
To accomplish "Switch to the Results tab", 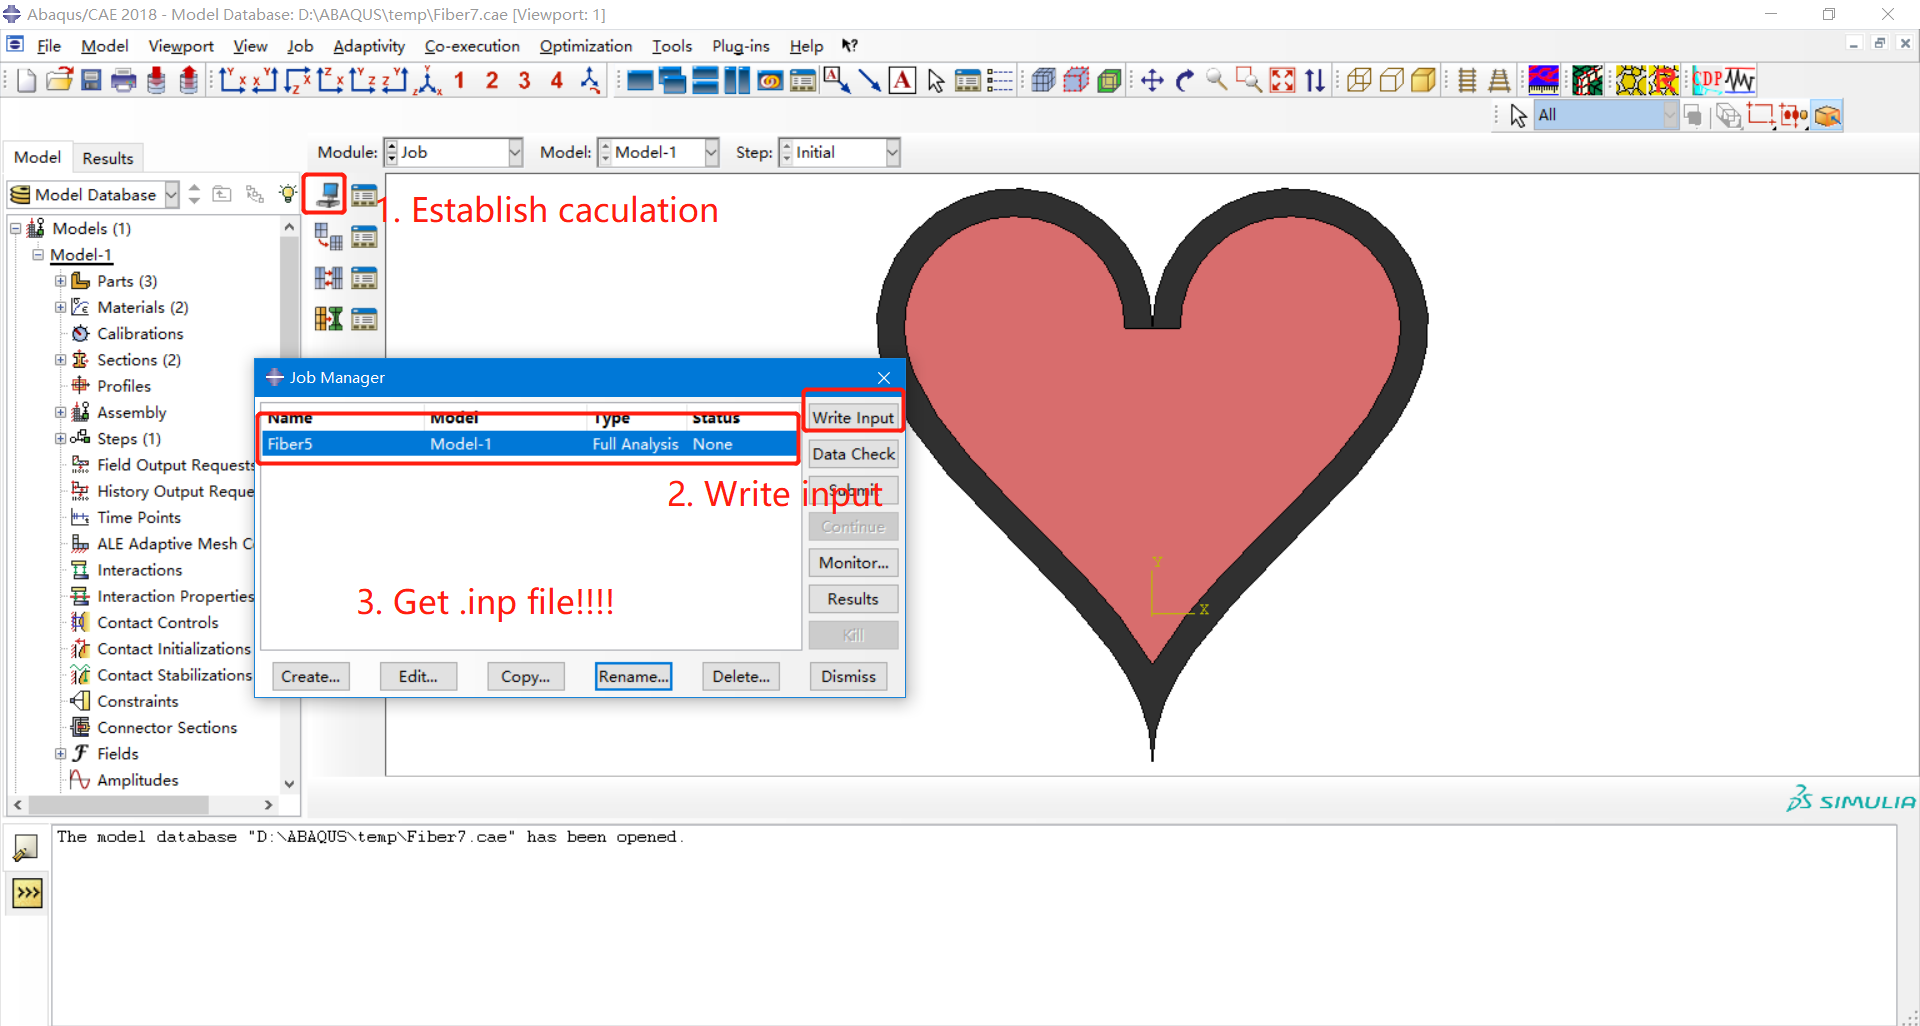I will click(107, 157).
